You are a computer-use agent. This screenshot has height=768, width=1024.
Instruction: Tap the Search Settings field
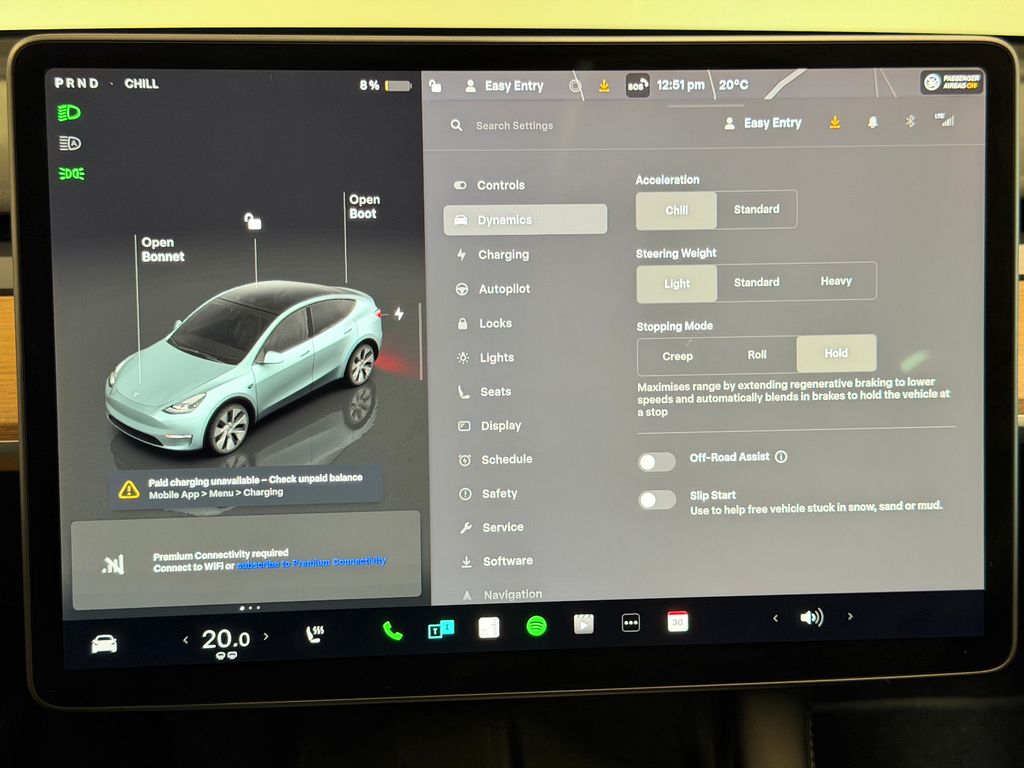coord(515,125)
